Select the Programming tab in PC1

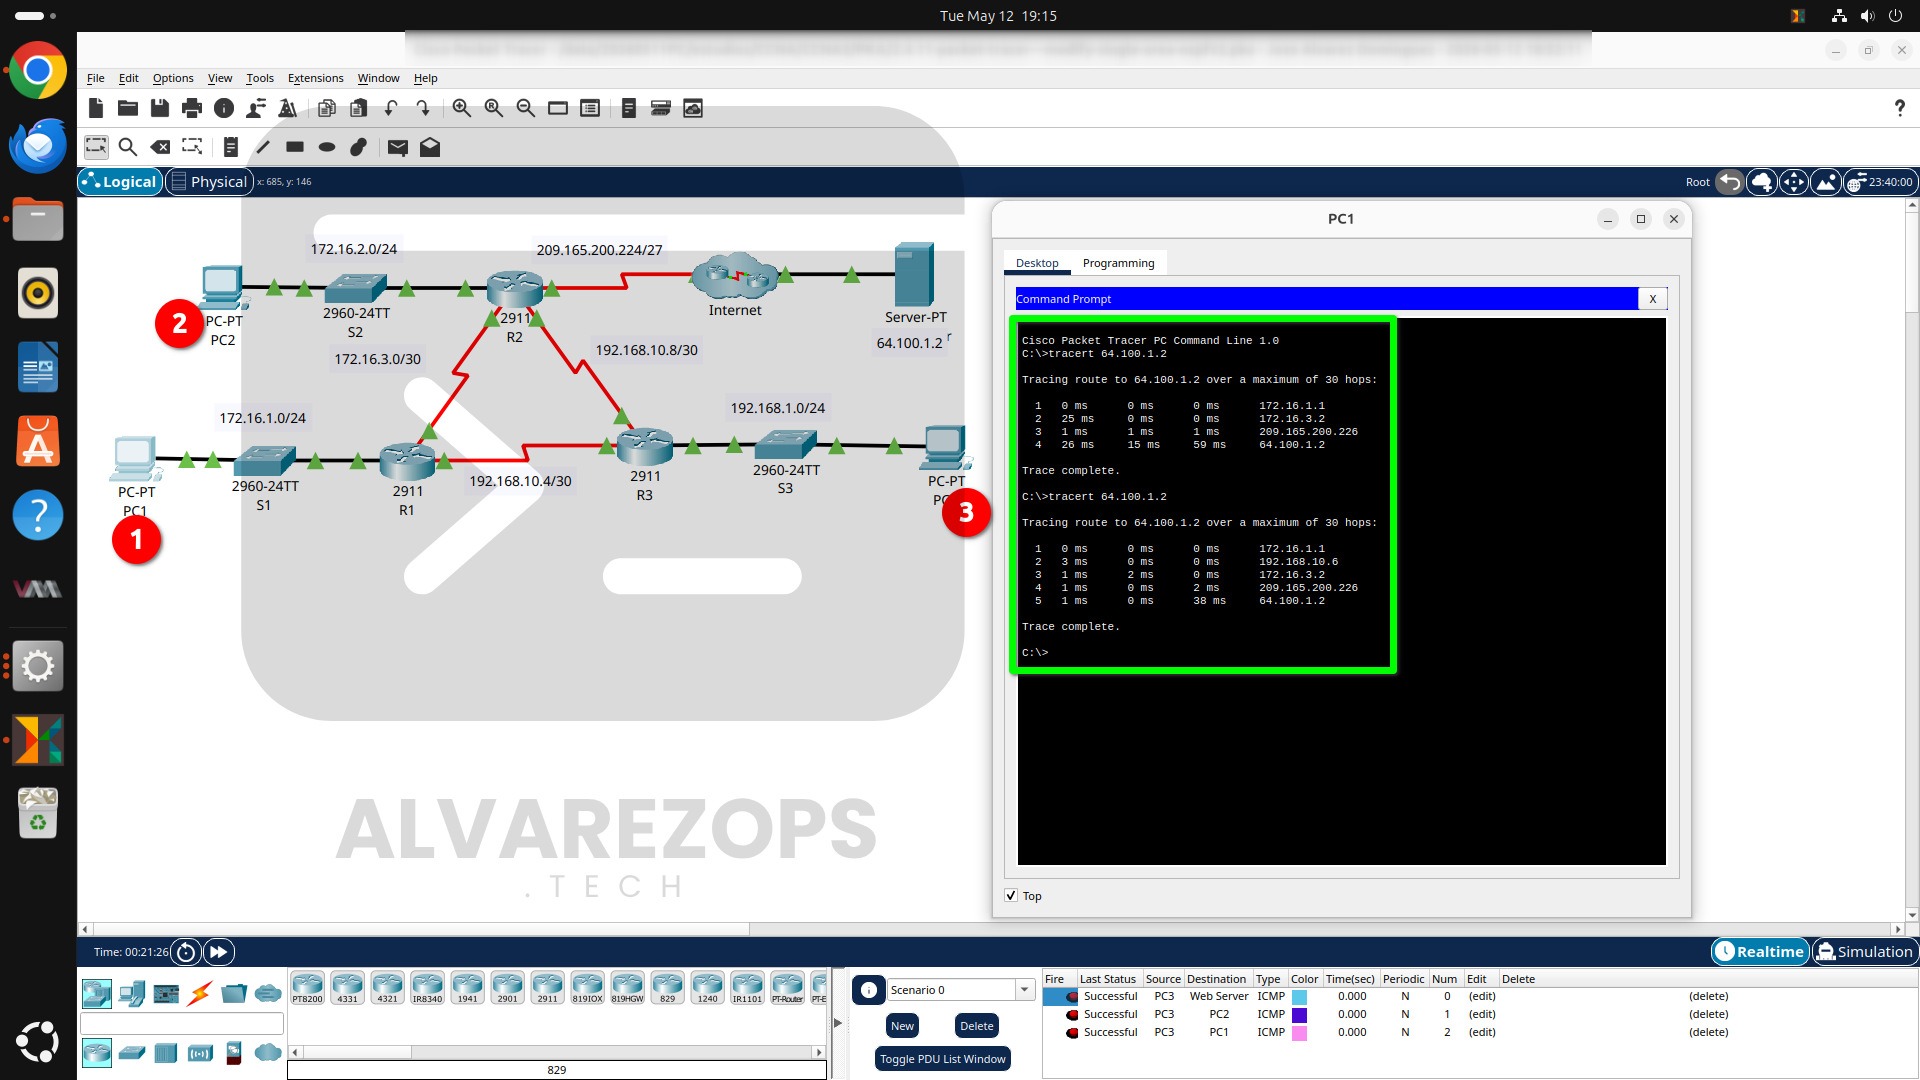pos(1118,263)
